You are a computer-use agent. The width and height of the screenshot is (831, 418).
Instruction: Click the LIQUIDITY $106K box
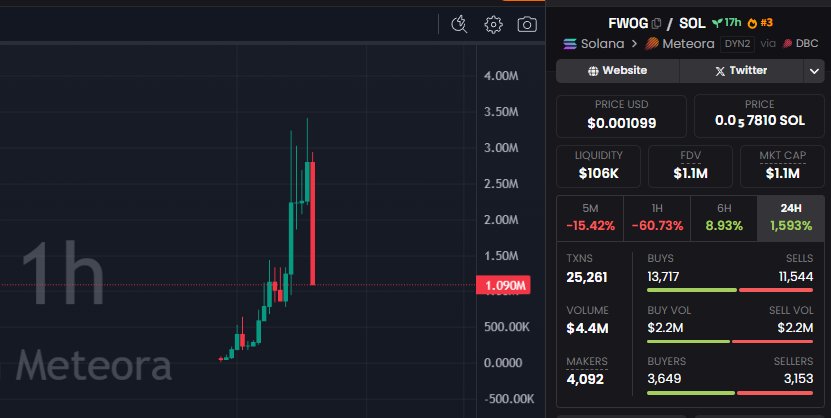(x=598, y=166)
